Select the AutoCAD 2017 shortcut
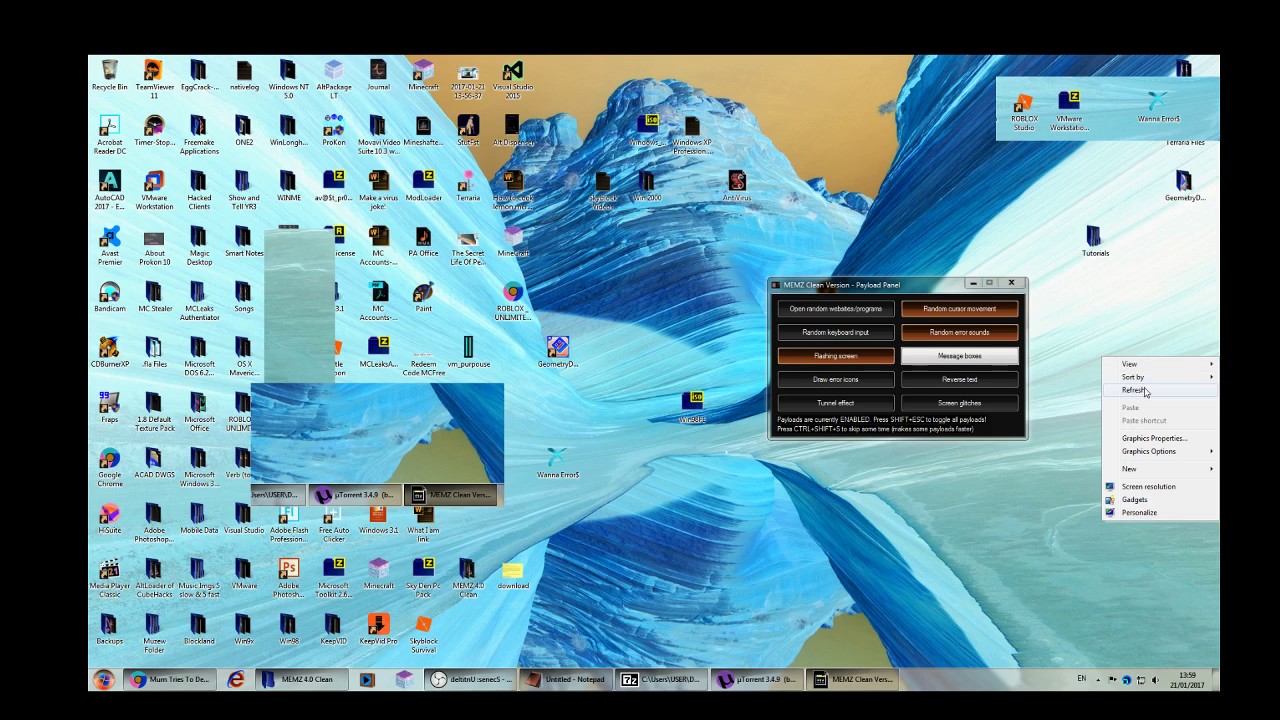1280x720 pixels. (x=109, y=190)
